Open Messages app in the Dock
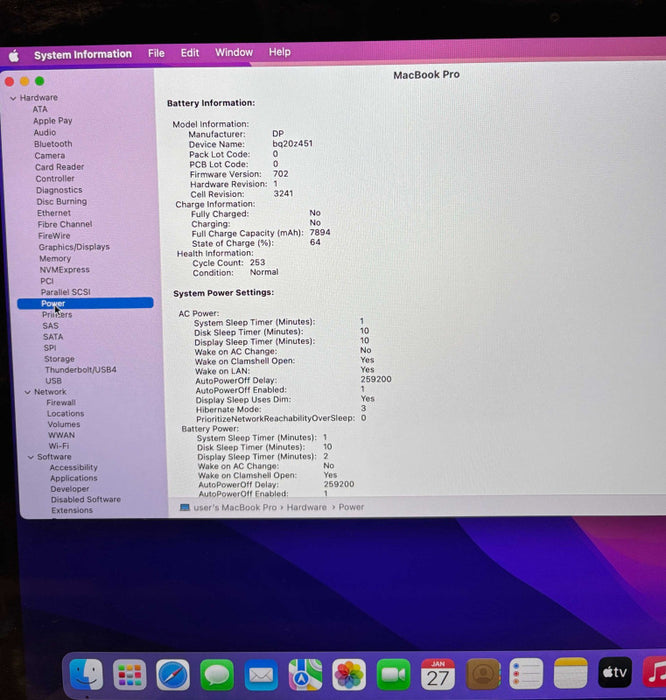This screenshot has width=666, height=700. [216, 675]
